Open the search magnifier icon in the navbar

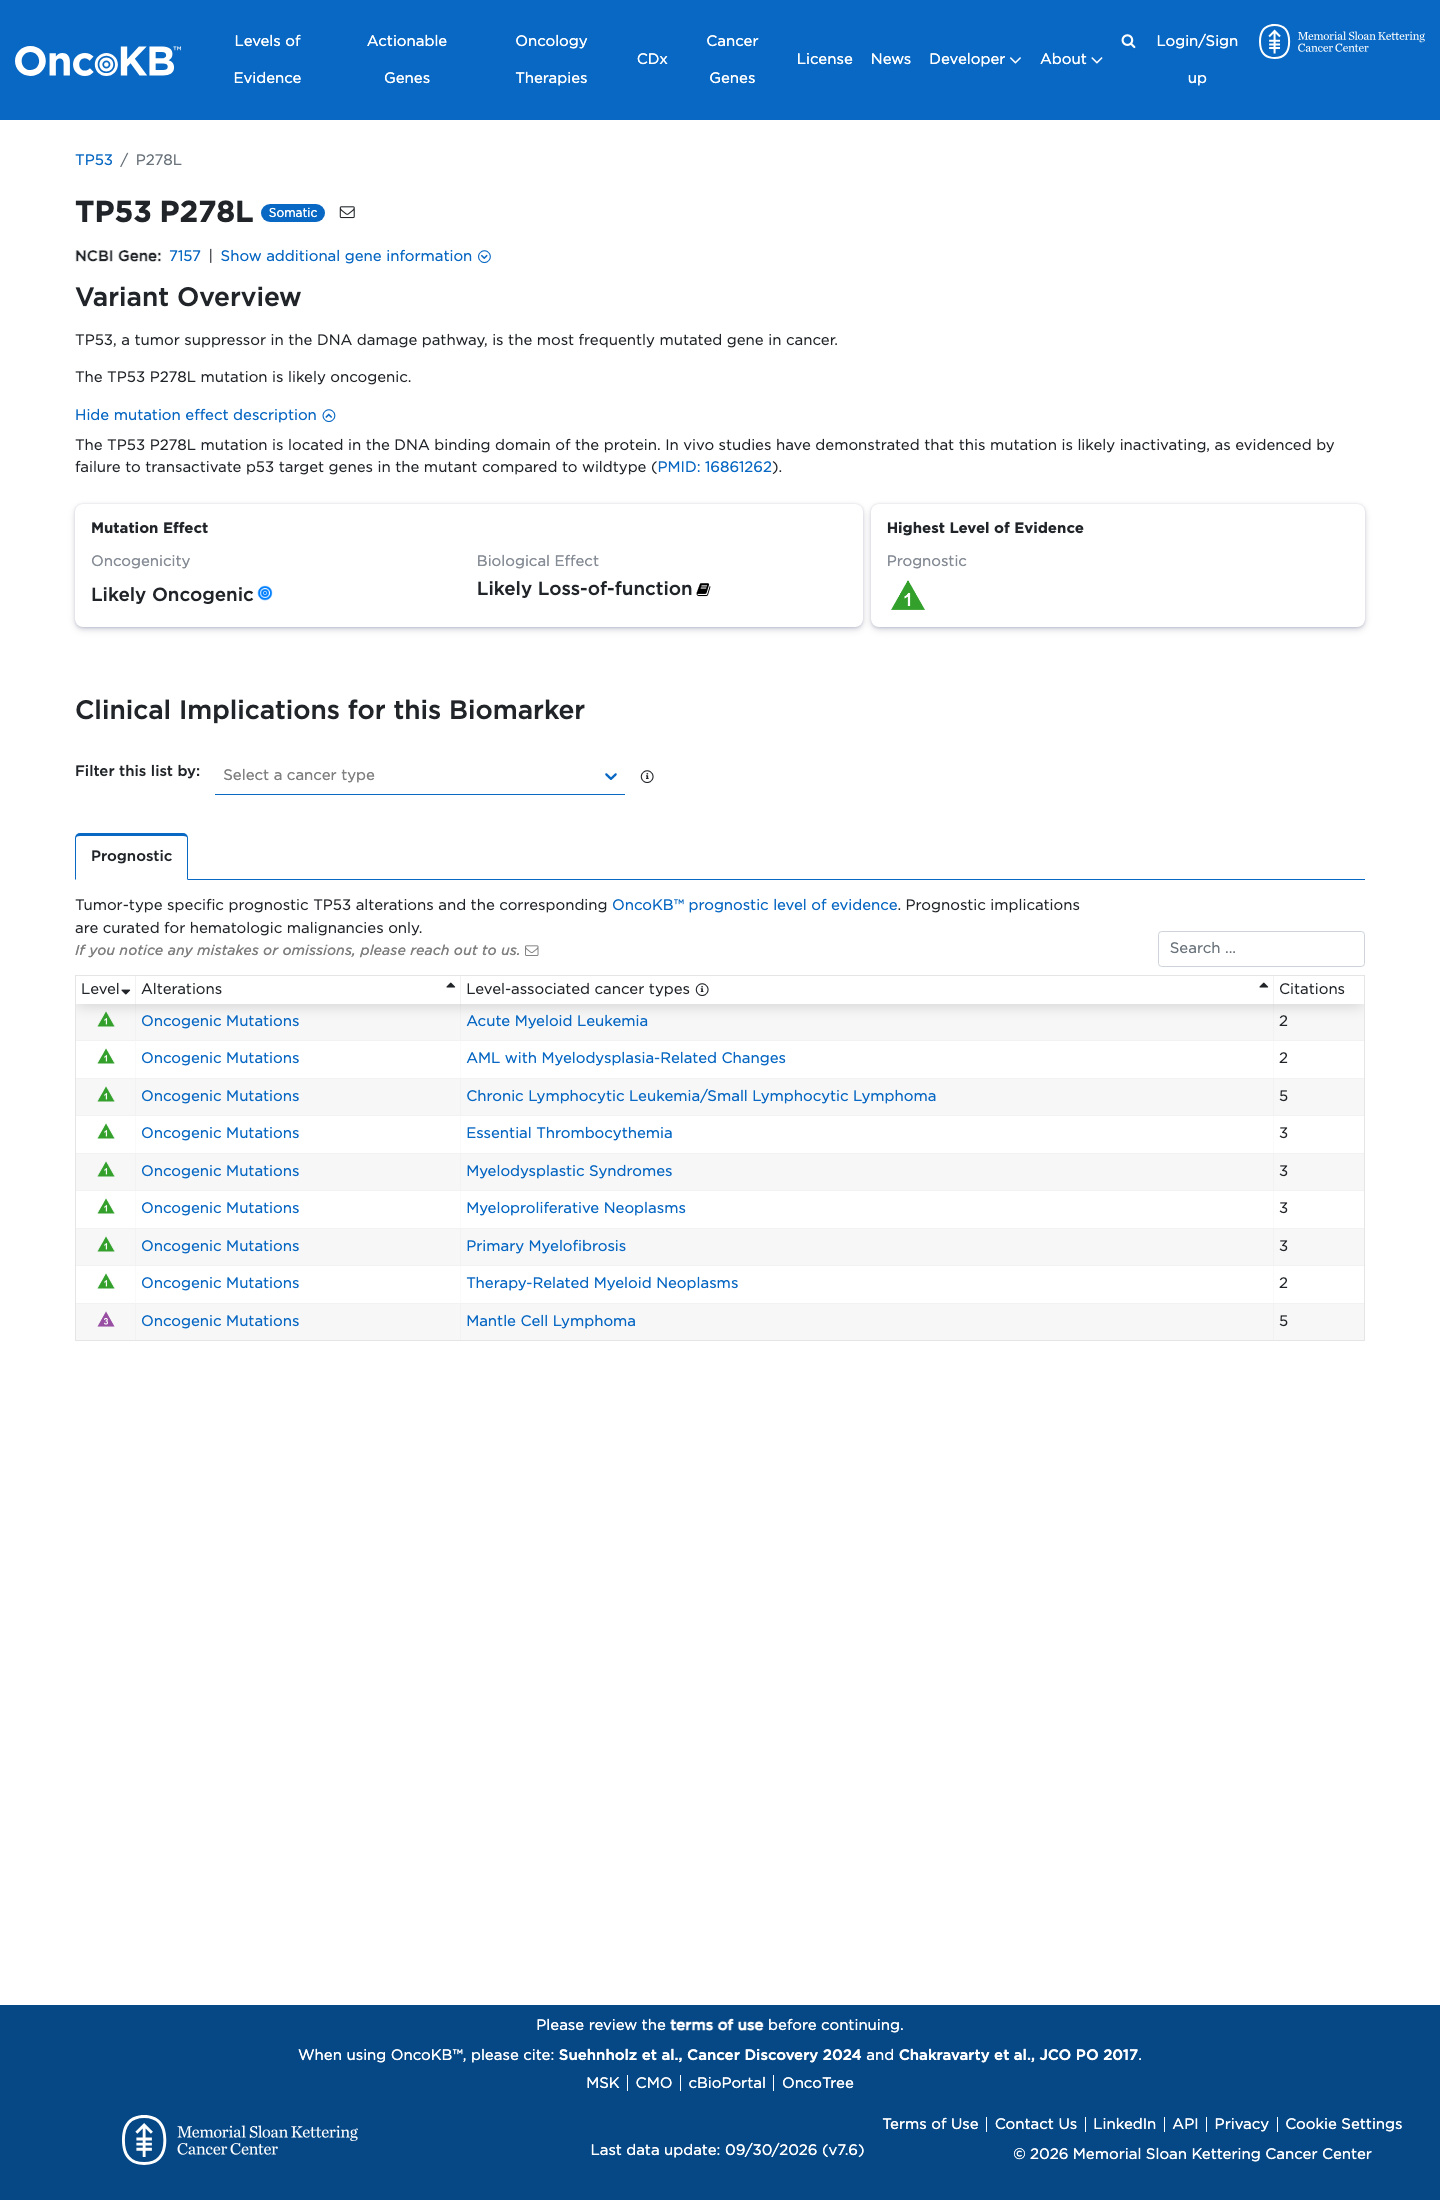click(1128, 41)
